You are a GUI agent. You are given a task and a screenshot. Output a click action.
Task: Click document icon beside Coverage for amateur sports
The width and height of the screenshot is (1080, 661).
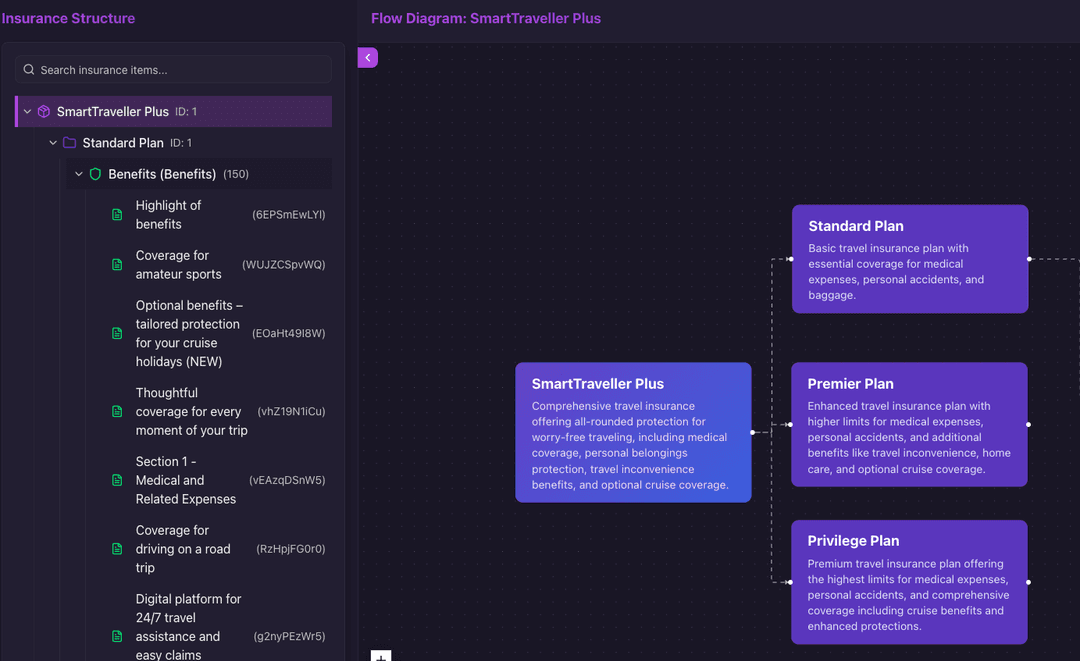click(x=117, y=265)
